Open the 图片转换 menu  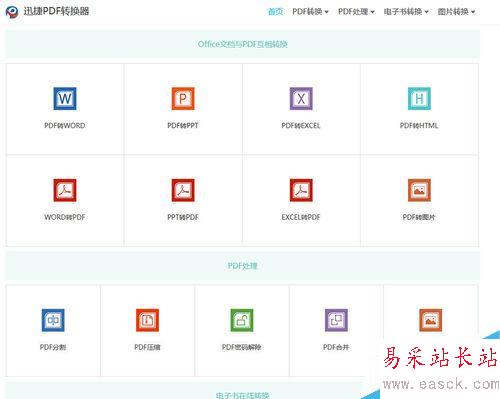point(456,12)
